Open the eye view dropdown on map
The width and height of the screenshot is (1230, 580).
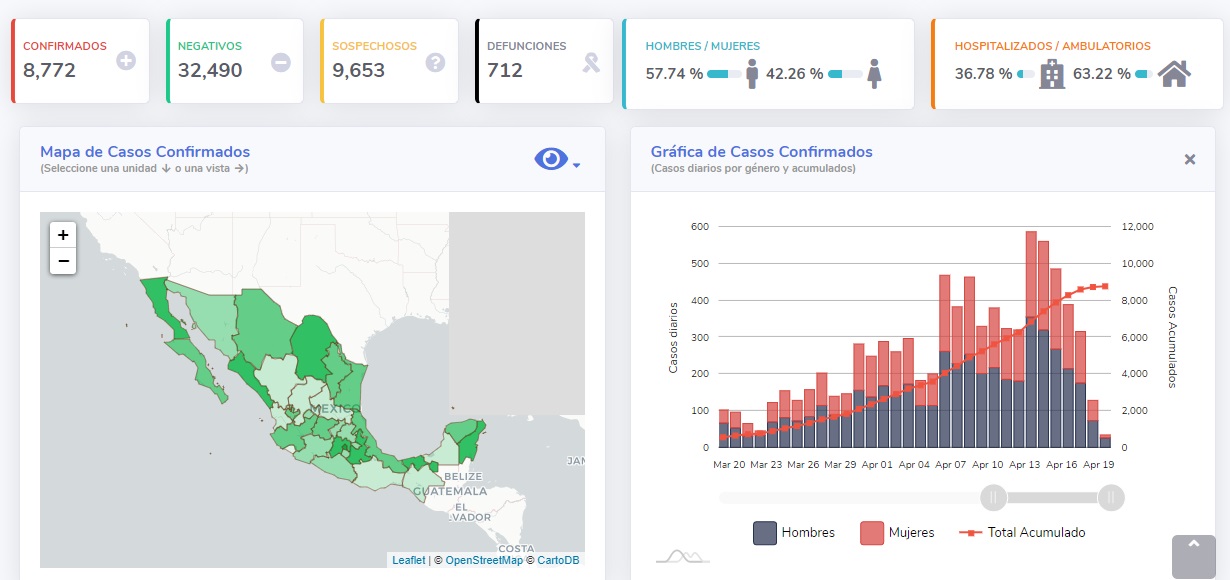pos(551,159)
